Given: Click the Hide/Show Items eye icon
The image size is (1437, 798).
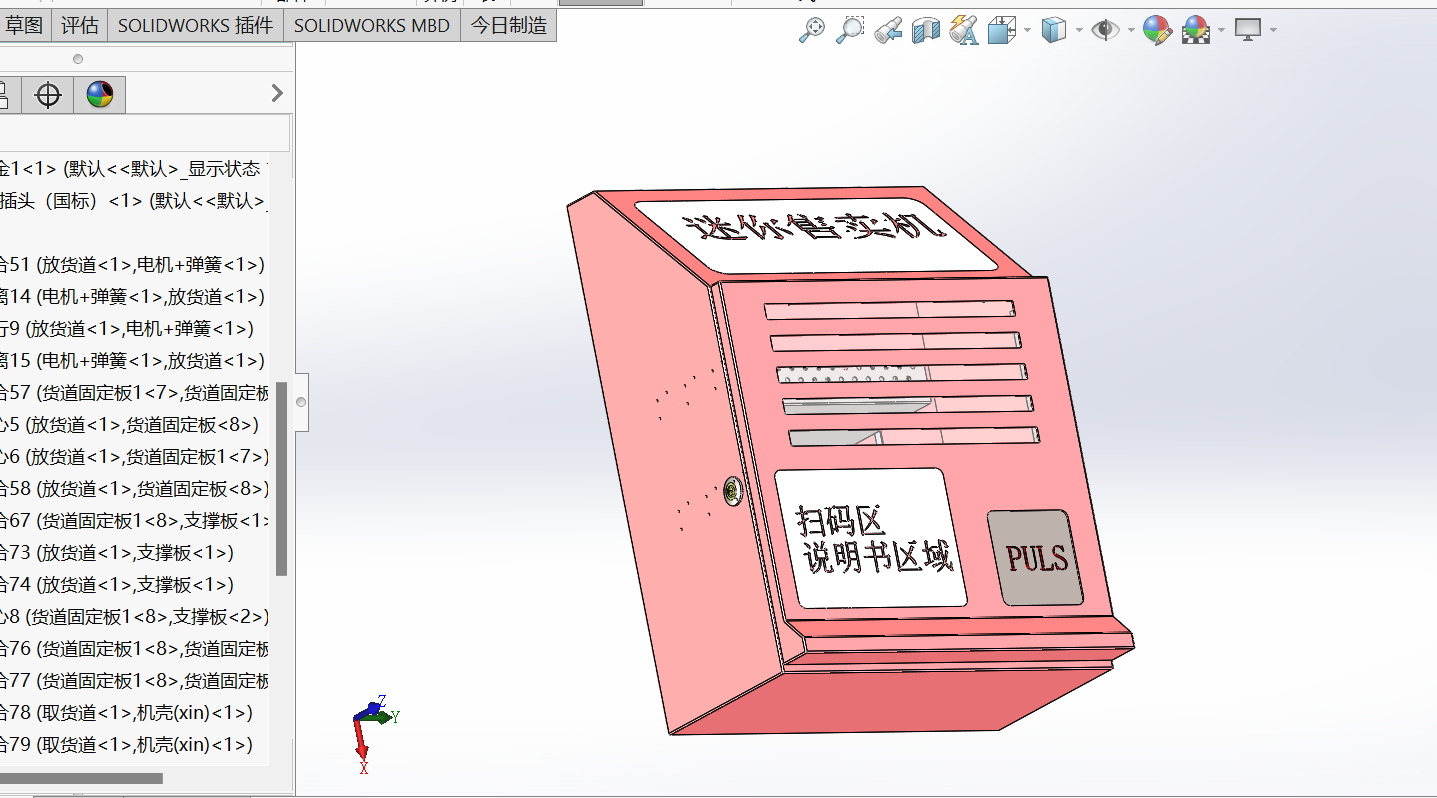Looking at the screenshot, I should pyautogui.click(x=1104, y=30).
